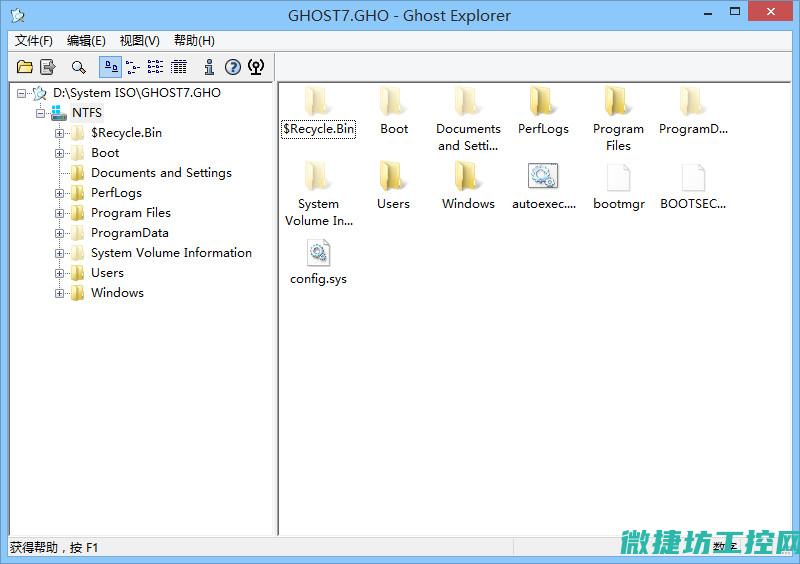Expand the Users tree node
Image resolution: width=800 pixels, height=564 pixels.
click(60, 273)
